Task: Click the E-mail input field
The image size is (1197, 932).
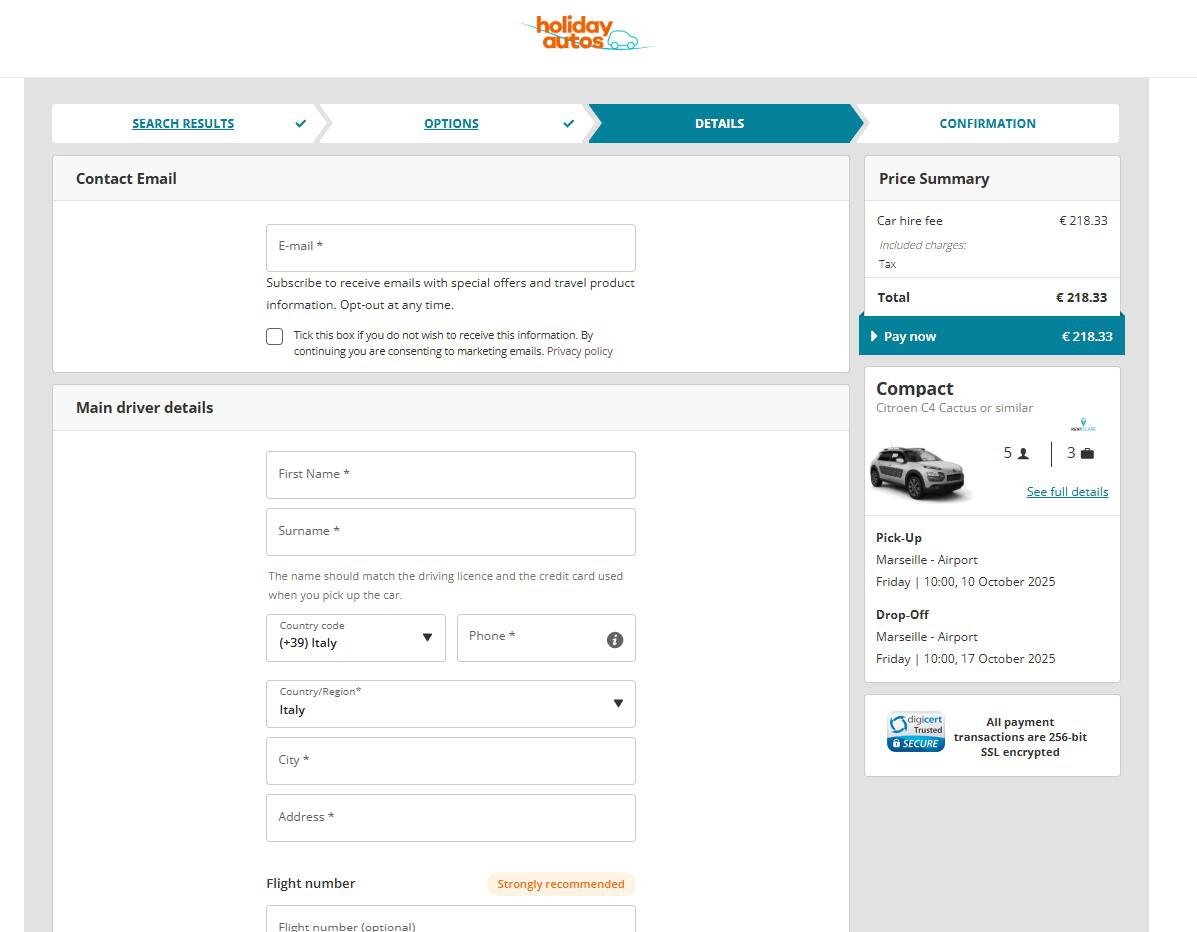Action: click(450, 247)
